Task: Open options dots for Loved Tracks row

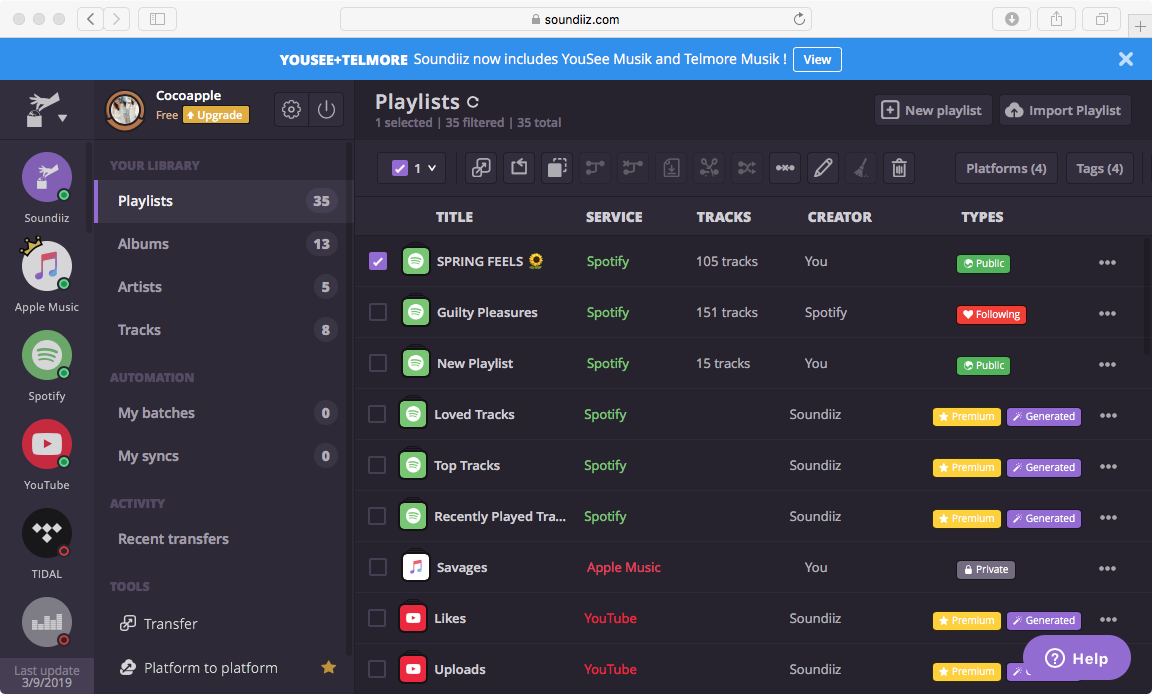Action: click(1108, 416)
